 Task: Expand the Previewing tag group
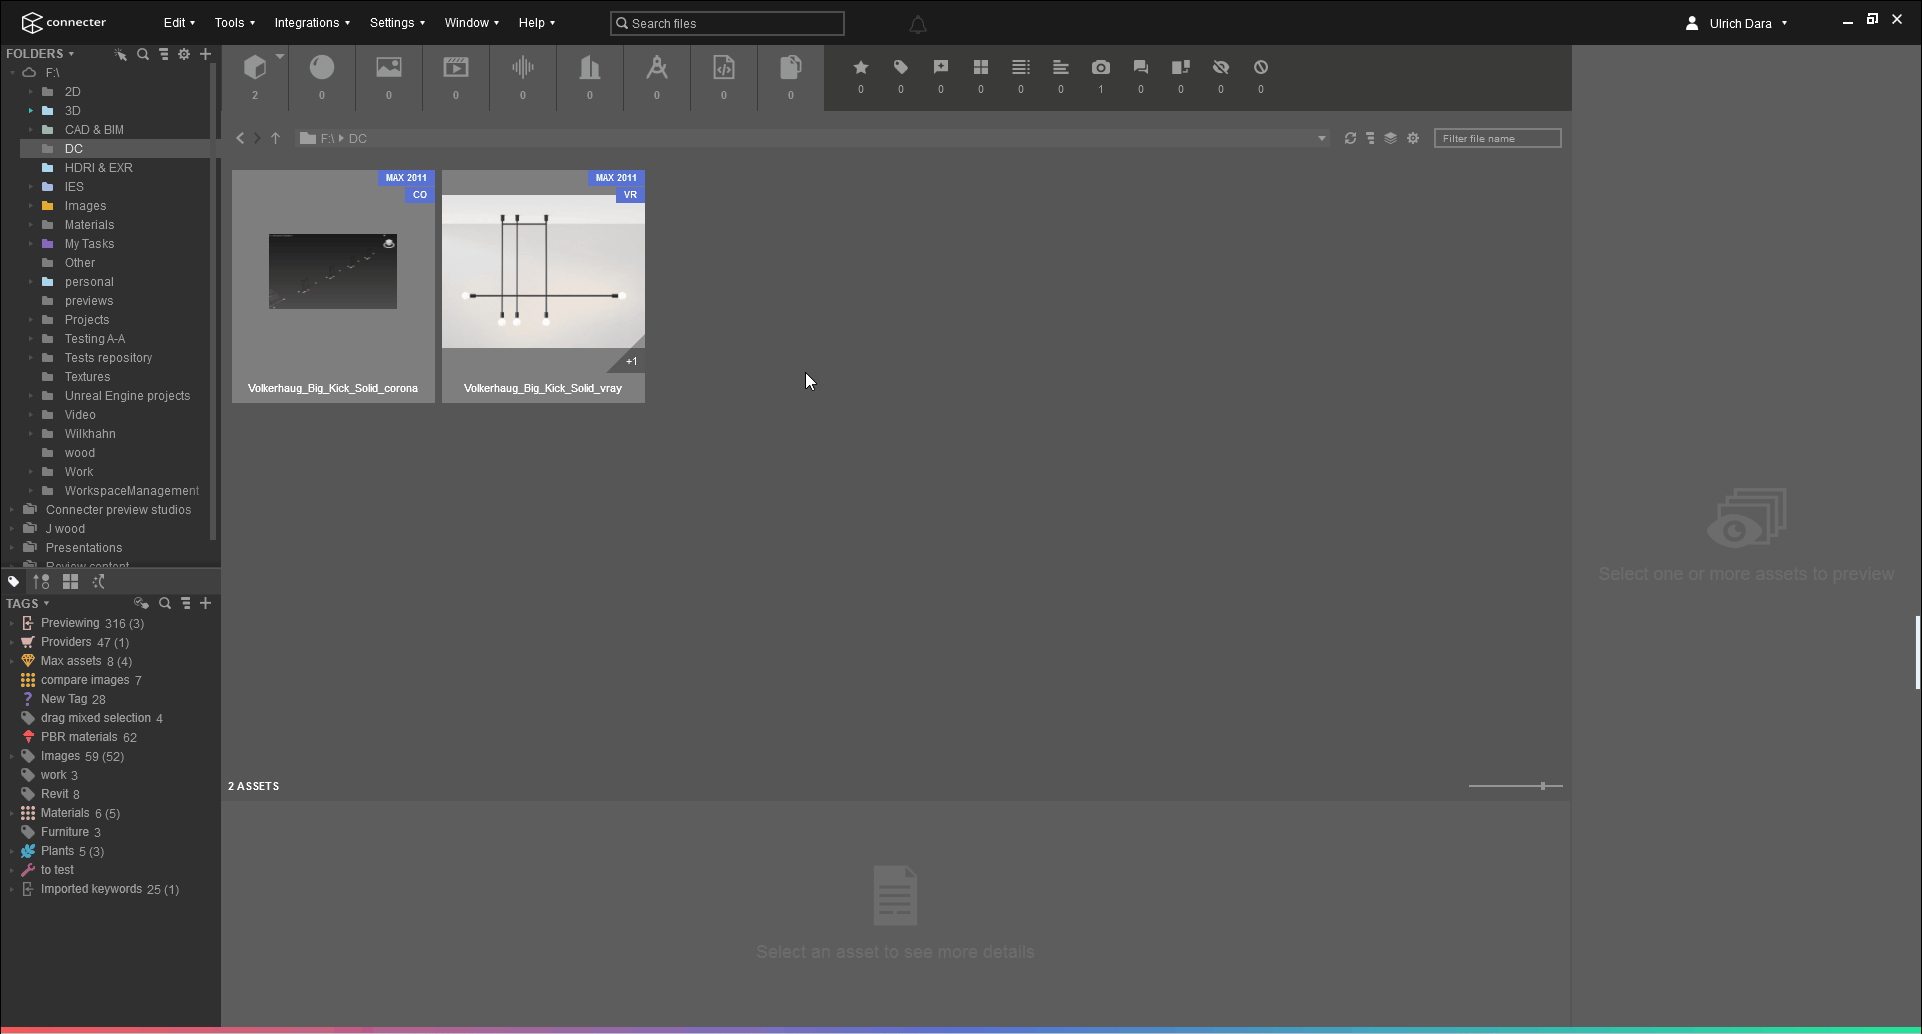(13, 623)
